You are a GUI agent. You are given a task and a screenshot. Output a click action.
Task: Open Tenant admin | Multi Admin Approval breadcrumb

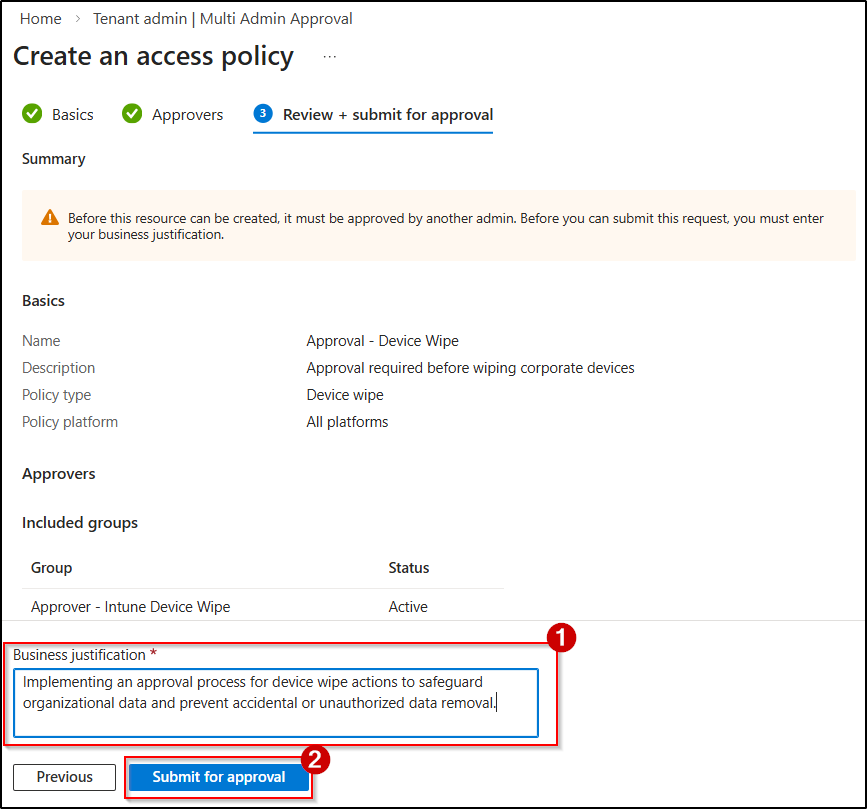click(222, 18)
